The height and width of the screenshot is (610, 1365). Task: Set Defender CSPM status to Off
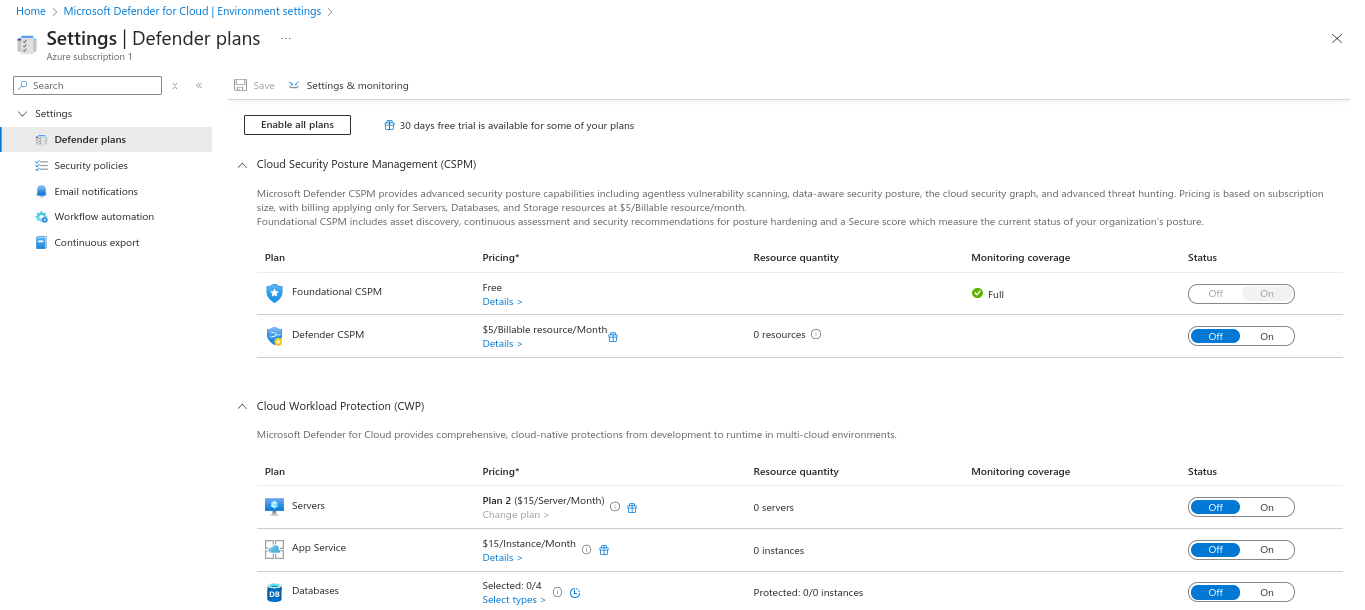[x=1215, y=336]
